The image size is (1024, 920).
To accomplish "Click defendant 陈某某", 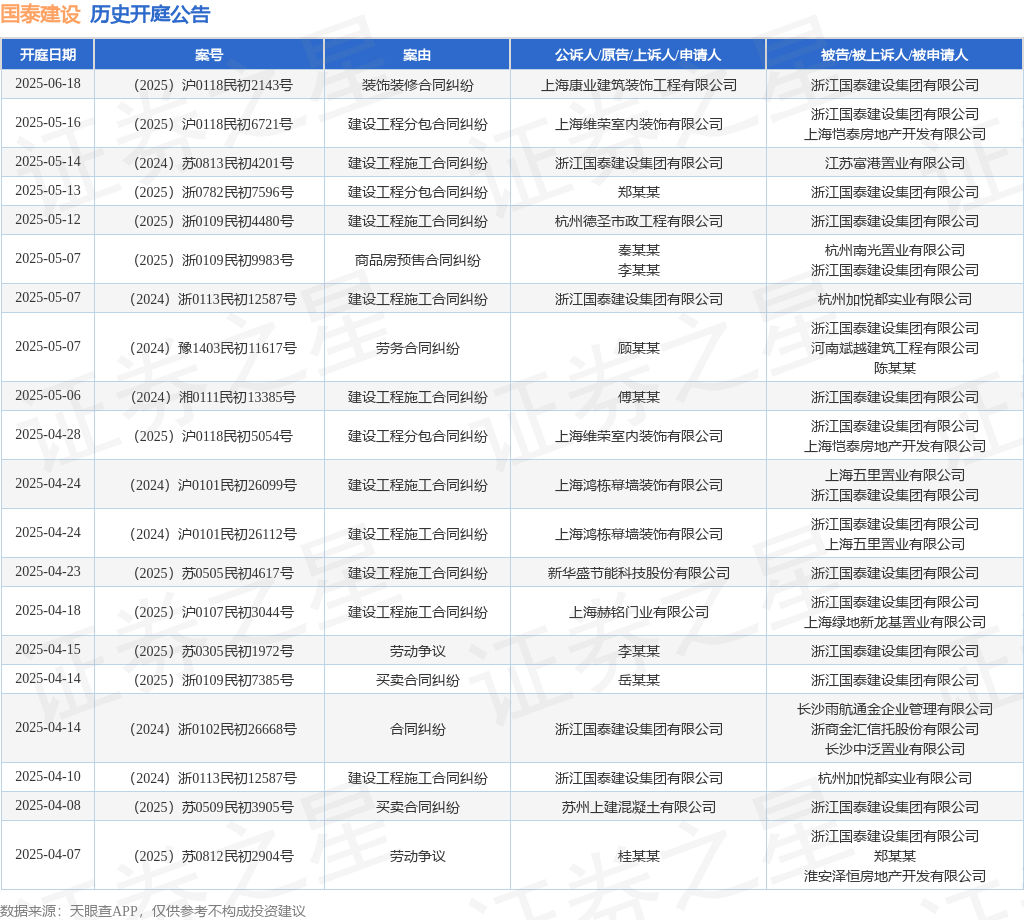I will point(895,368).
